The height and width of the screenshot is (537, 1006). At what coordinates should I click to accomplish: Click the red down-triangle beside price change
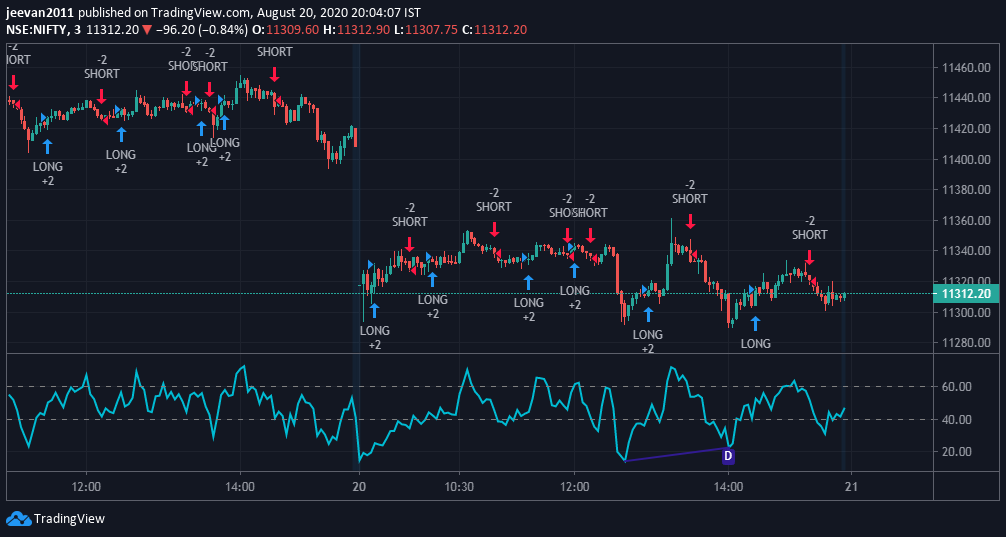(x=147, y=30)
